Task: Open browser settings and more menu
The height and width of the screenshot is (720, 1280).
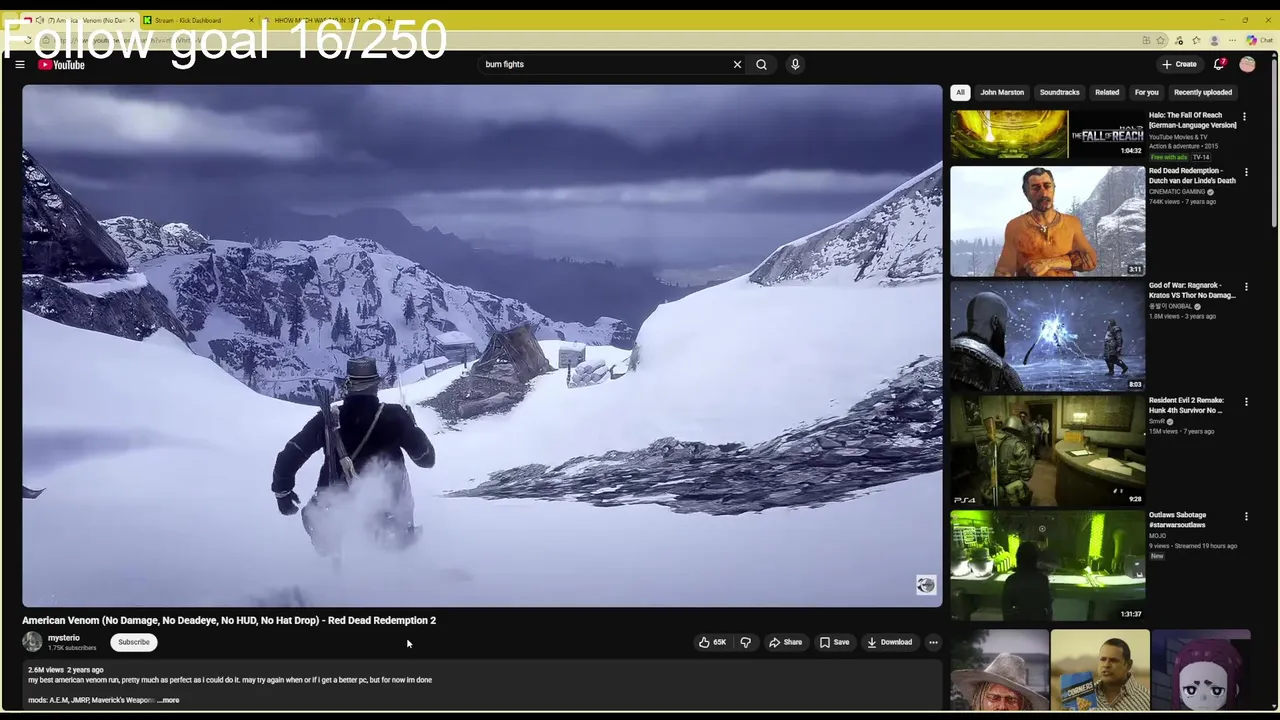Action: (1233, 40)
